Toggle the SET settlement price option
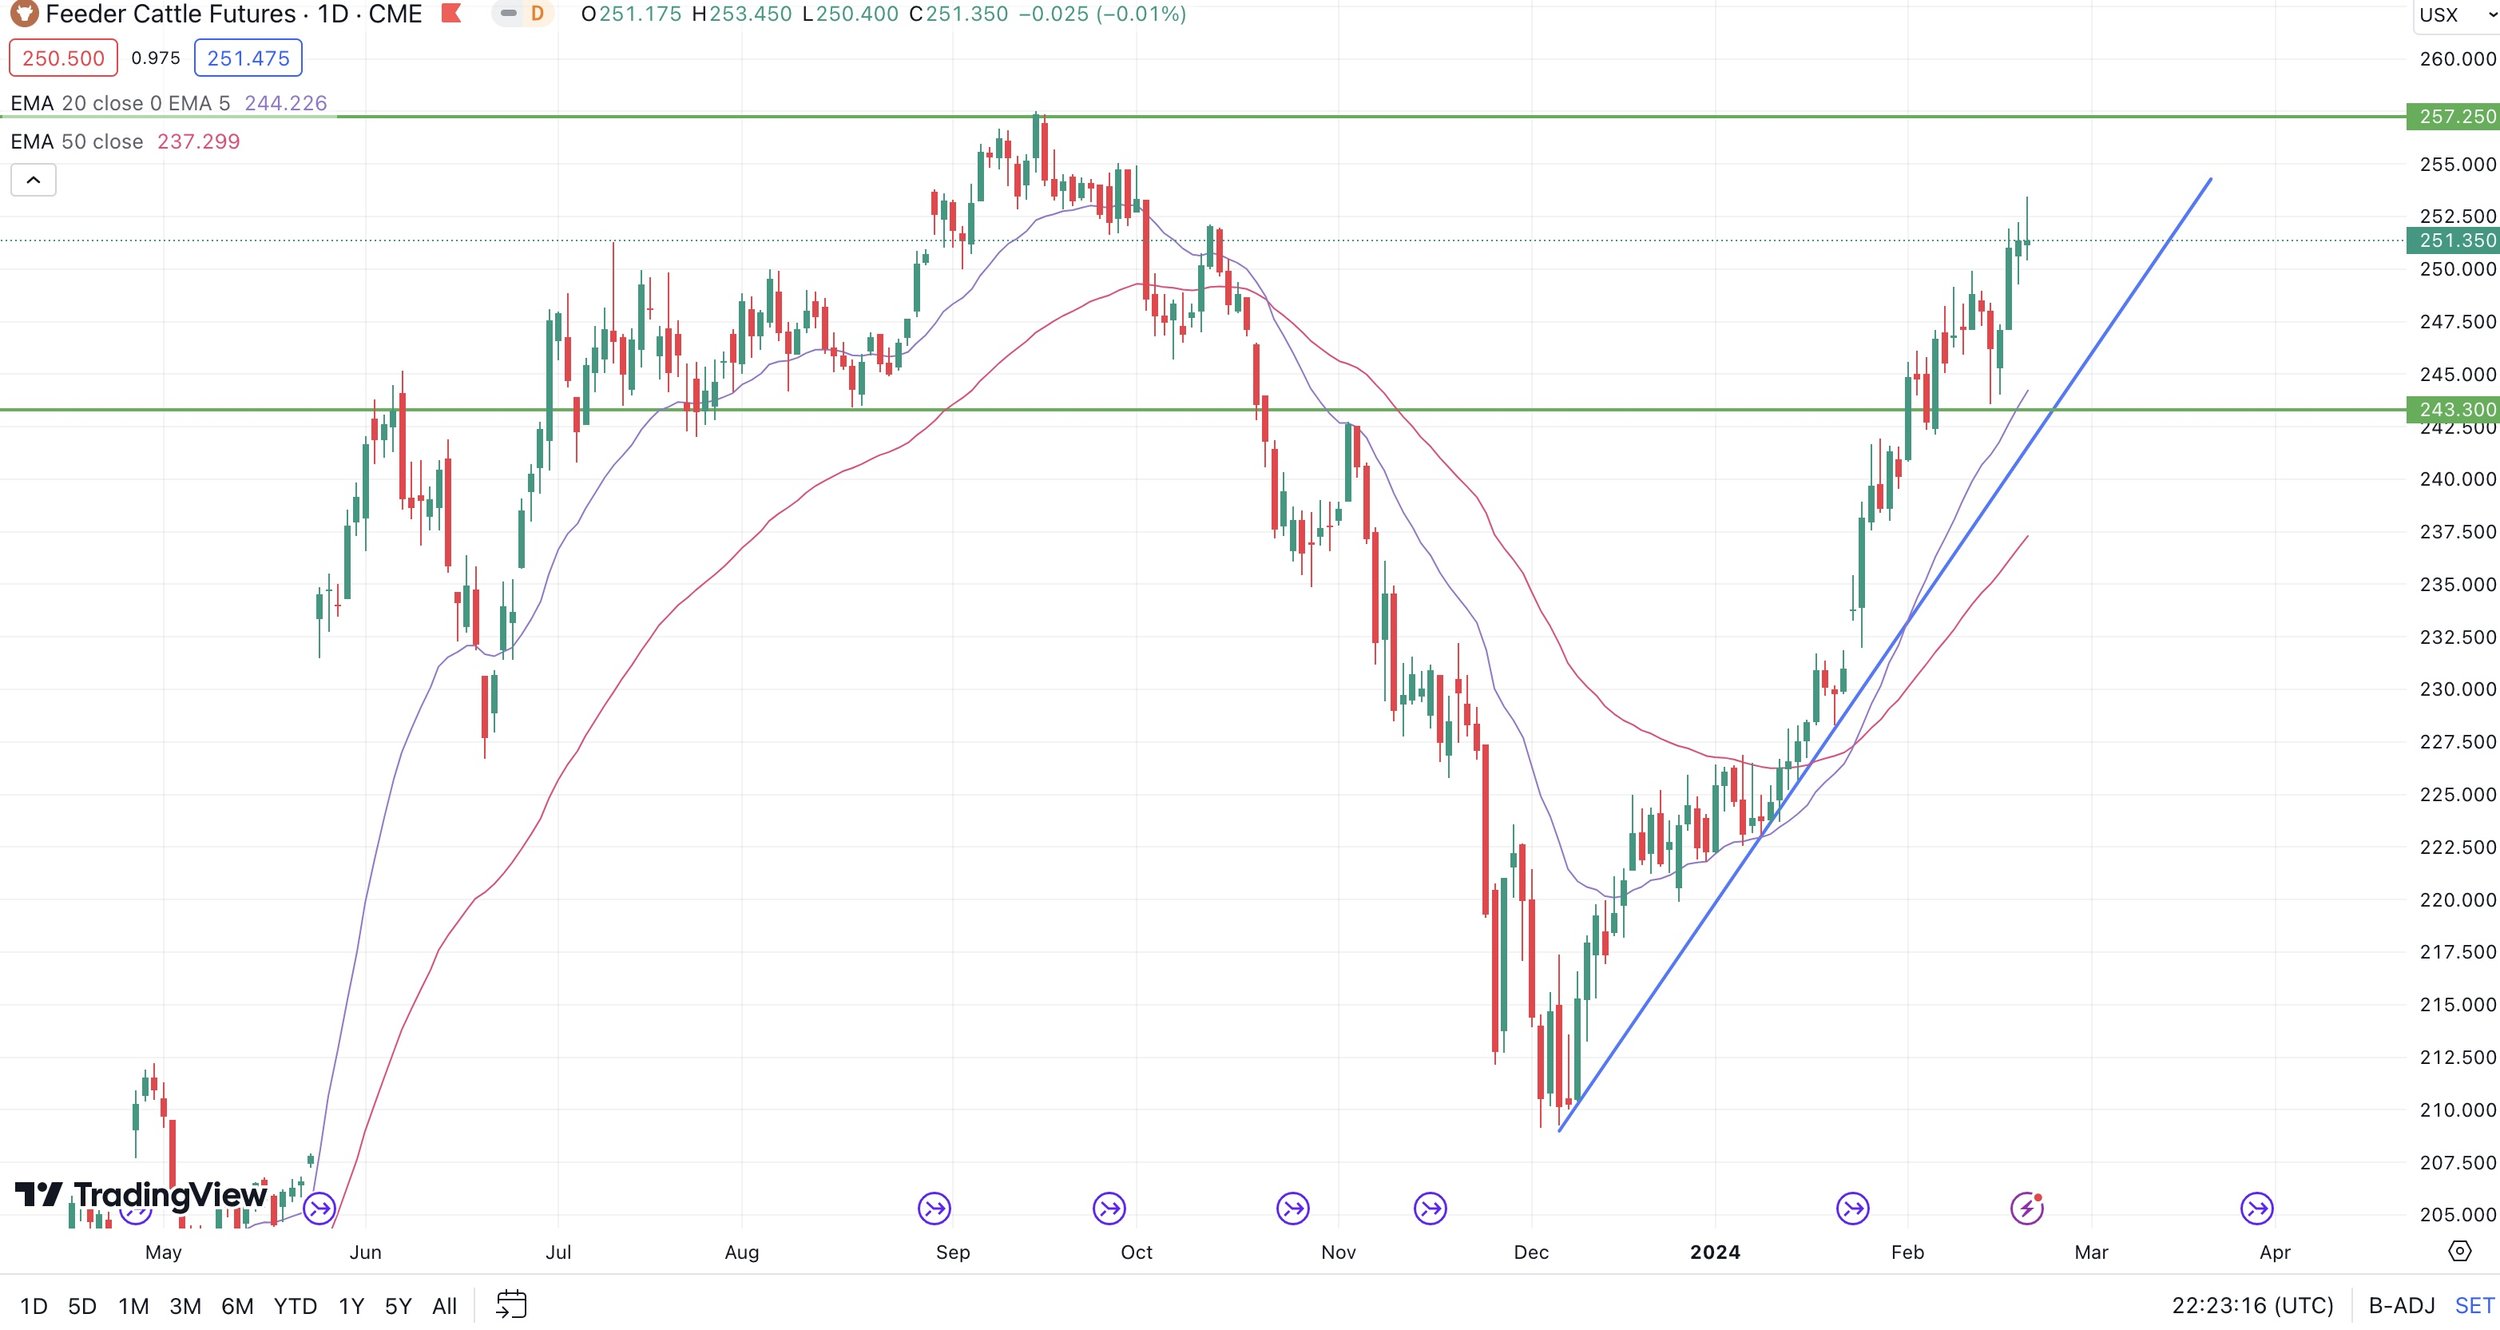Screen dimensions: 2500x1330 [x=2474, y=1306]
